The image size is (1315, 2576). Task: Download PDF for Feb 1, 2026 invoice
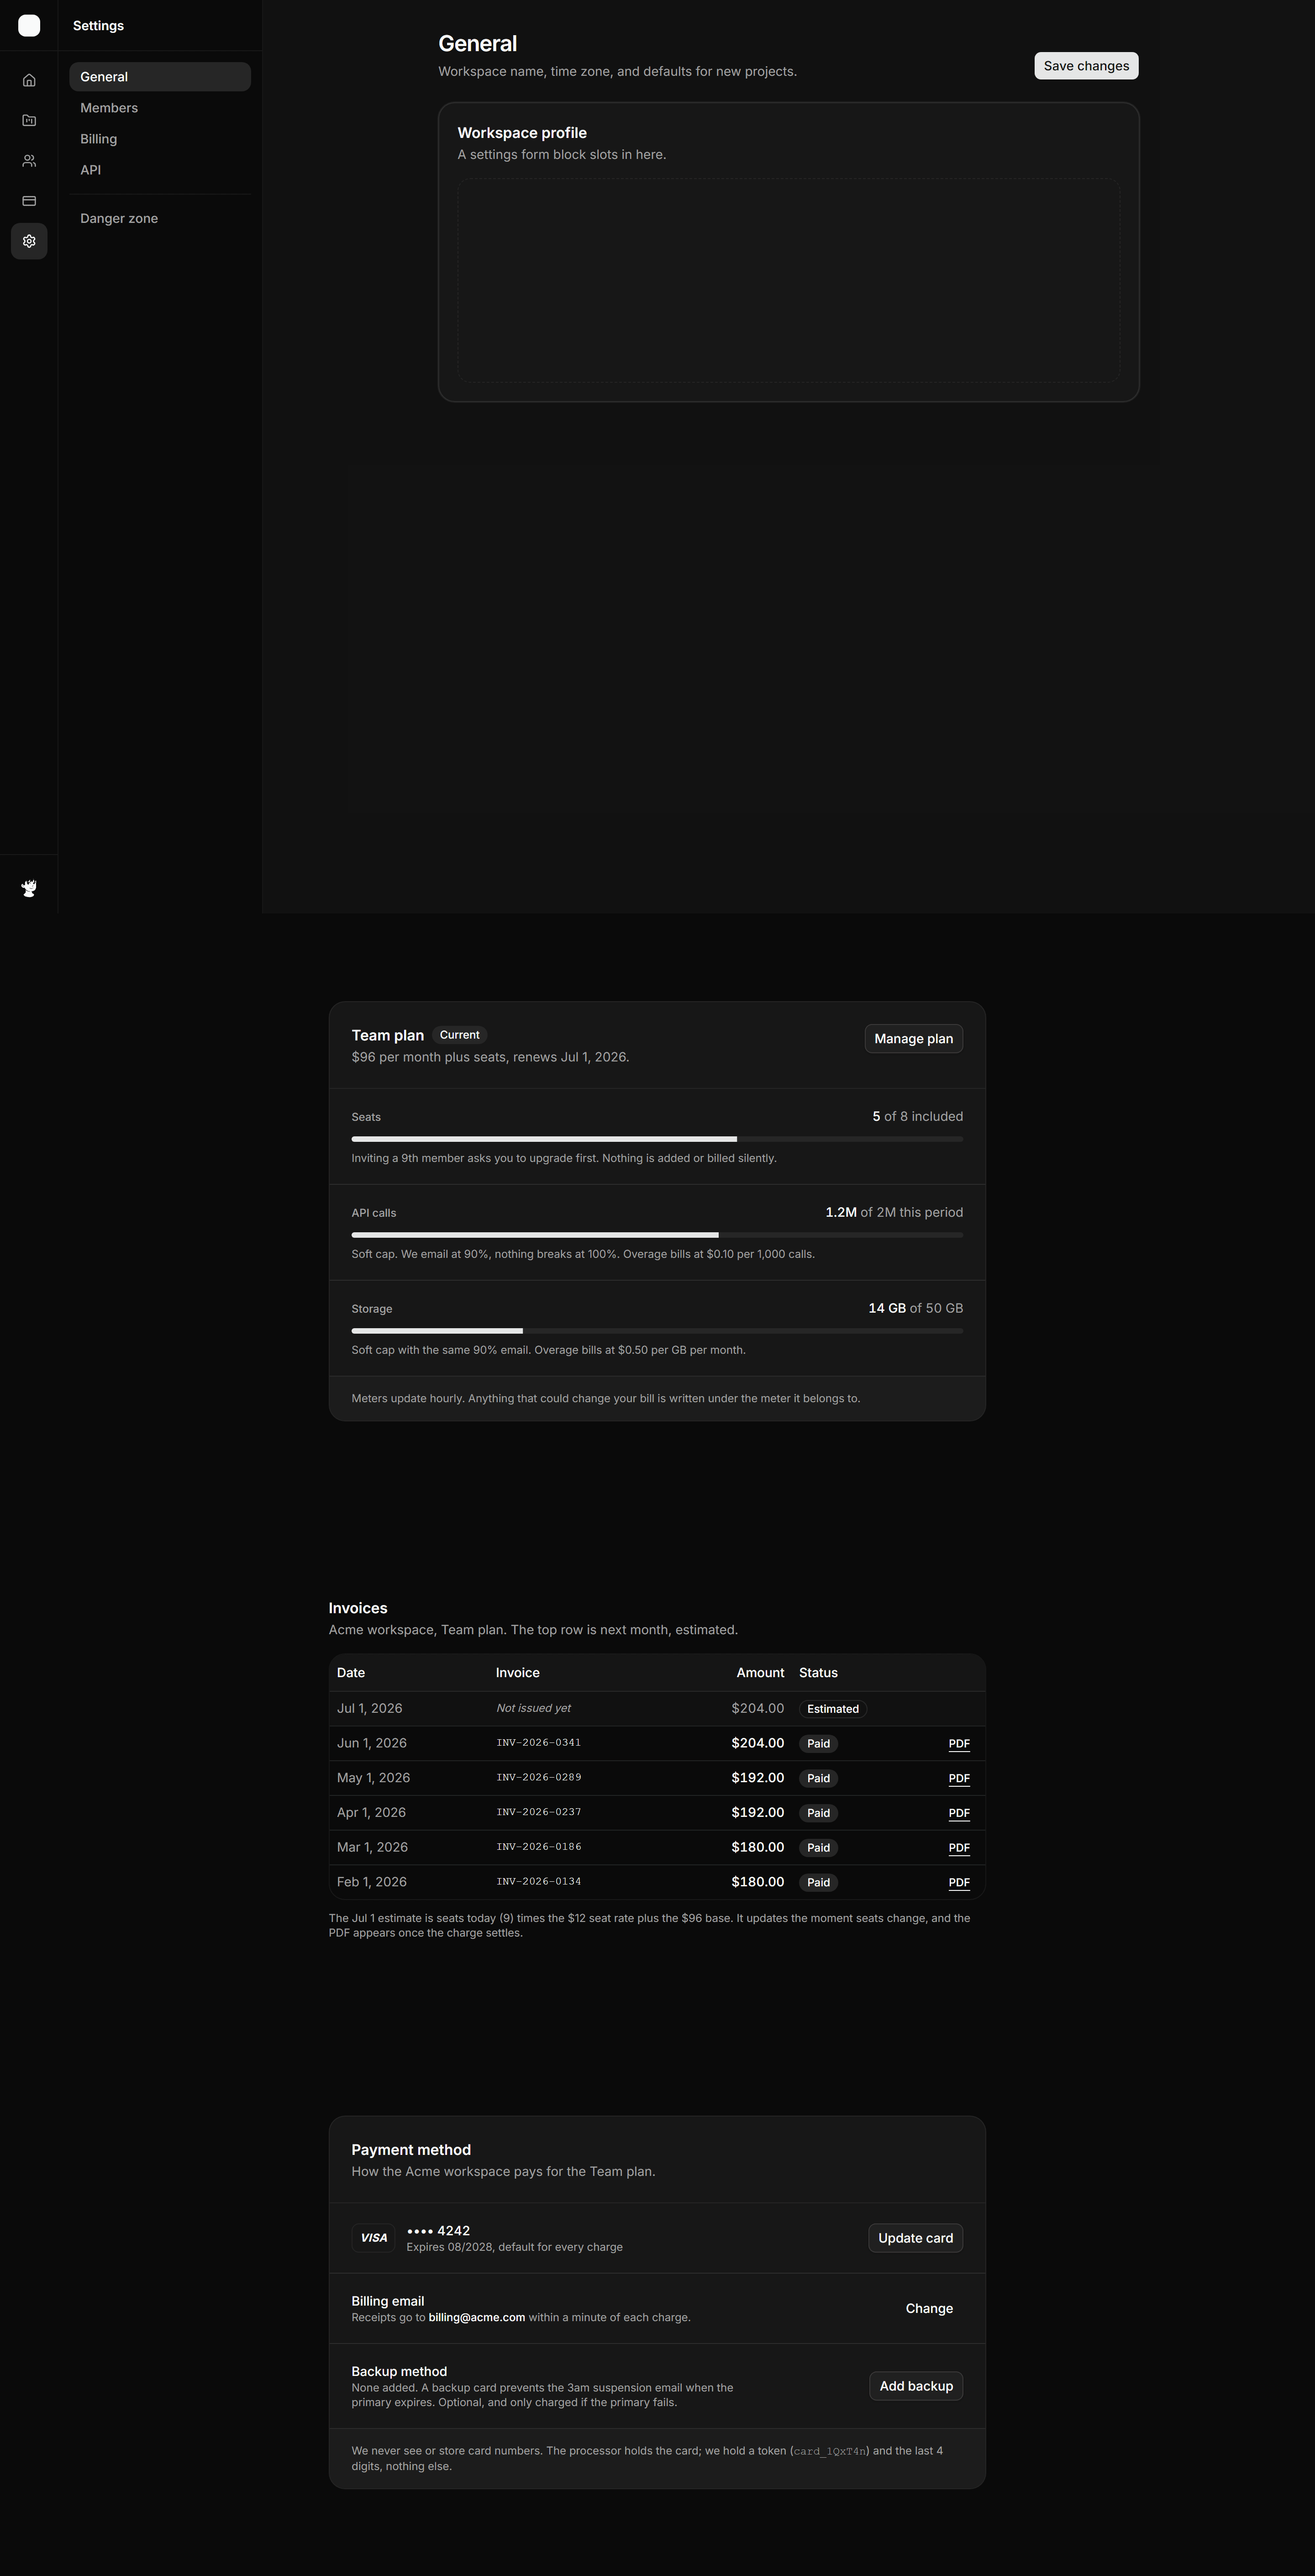959,1883
